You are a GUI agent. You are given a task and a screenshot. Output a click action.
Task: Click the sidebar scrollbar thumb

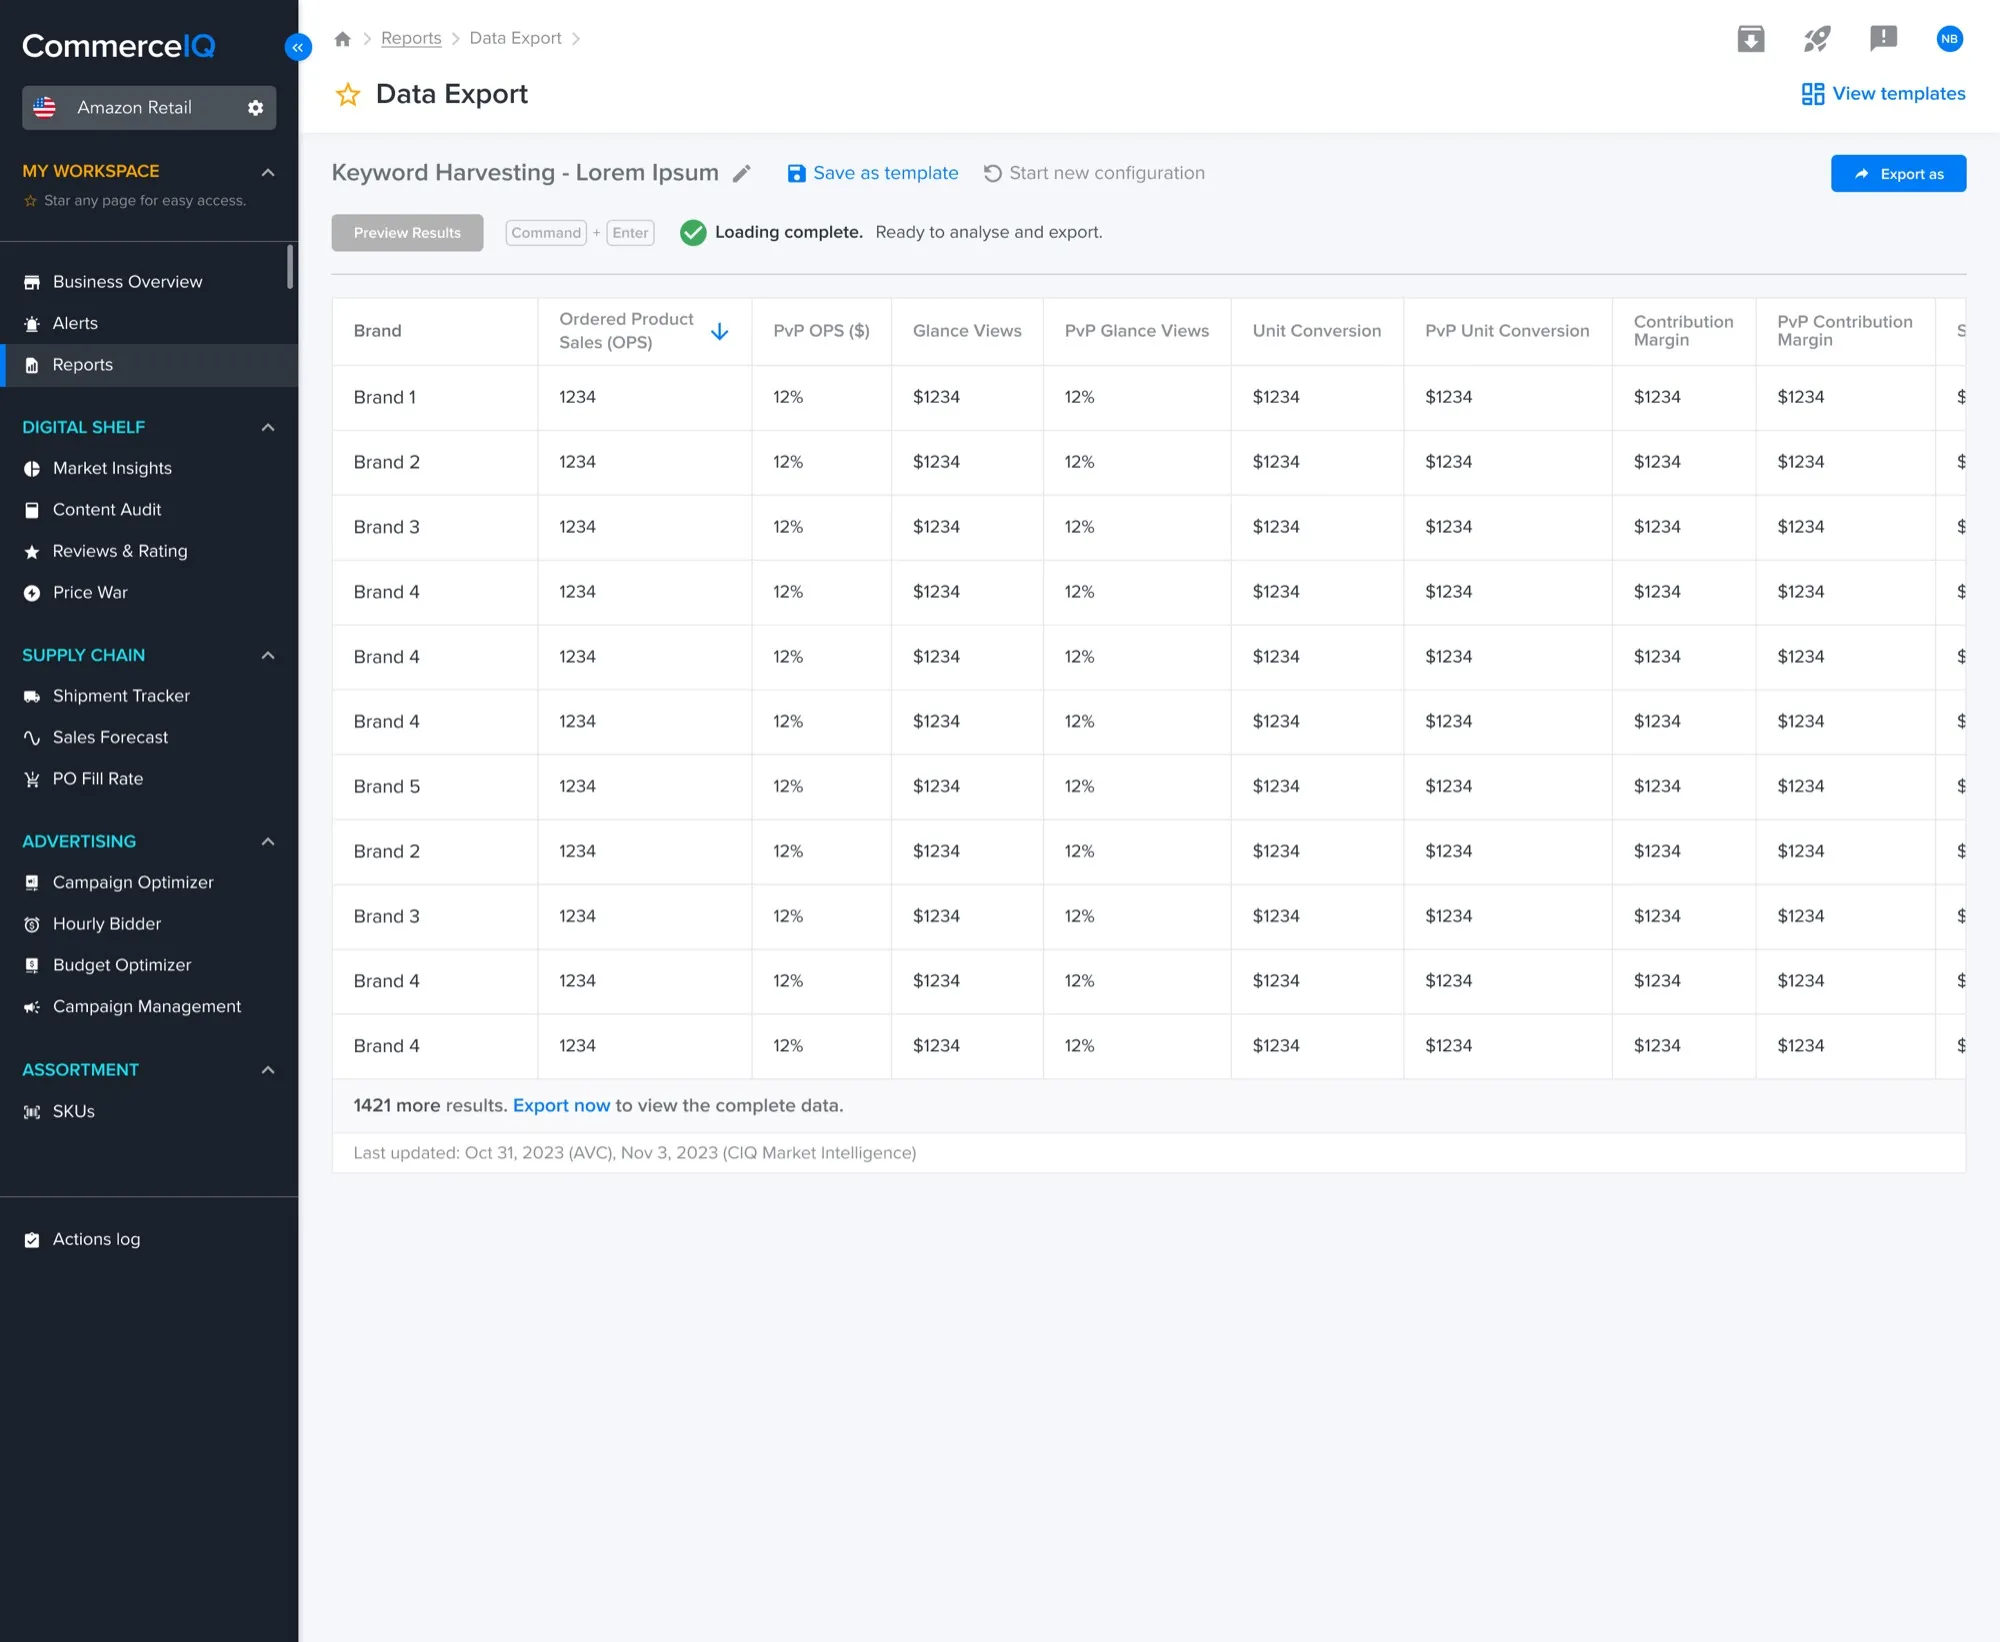tap(290, 267)
